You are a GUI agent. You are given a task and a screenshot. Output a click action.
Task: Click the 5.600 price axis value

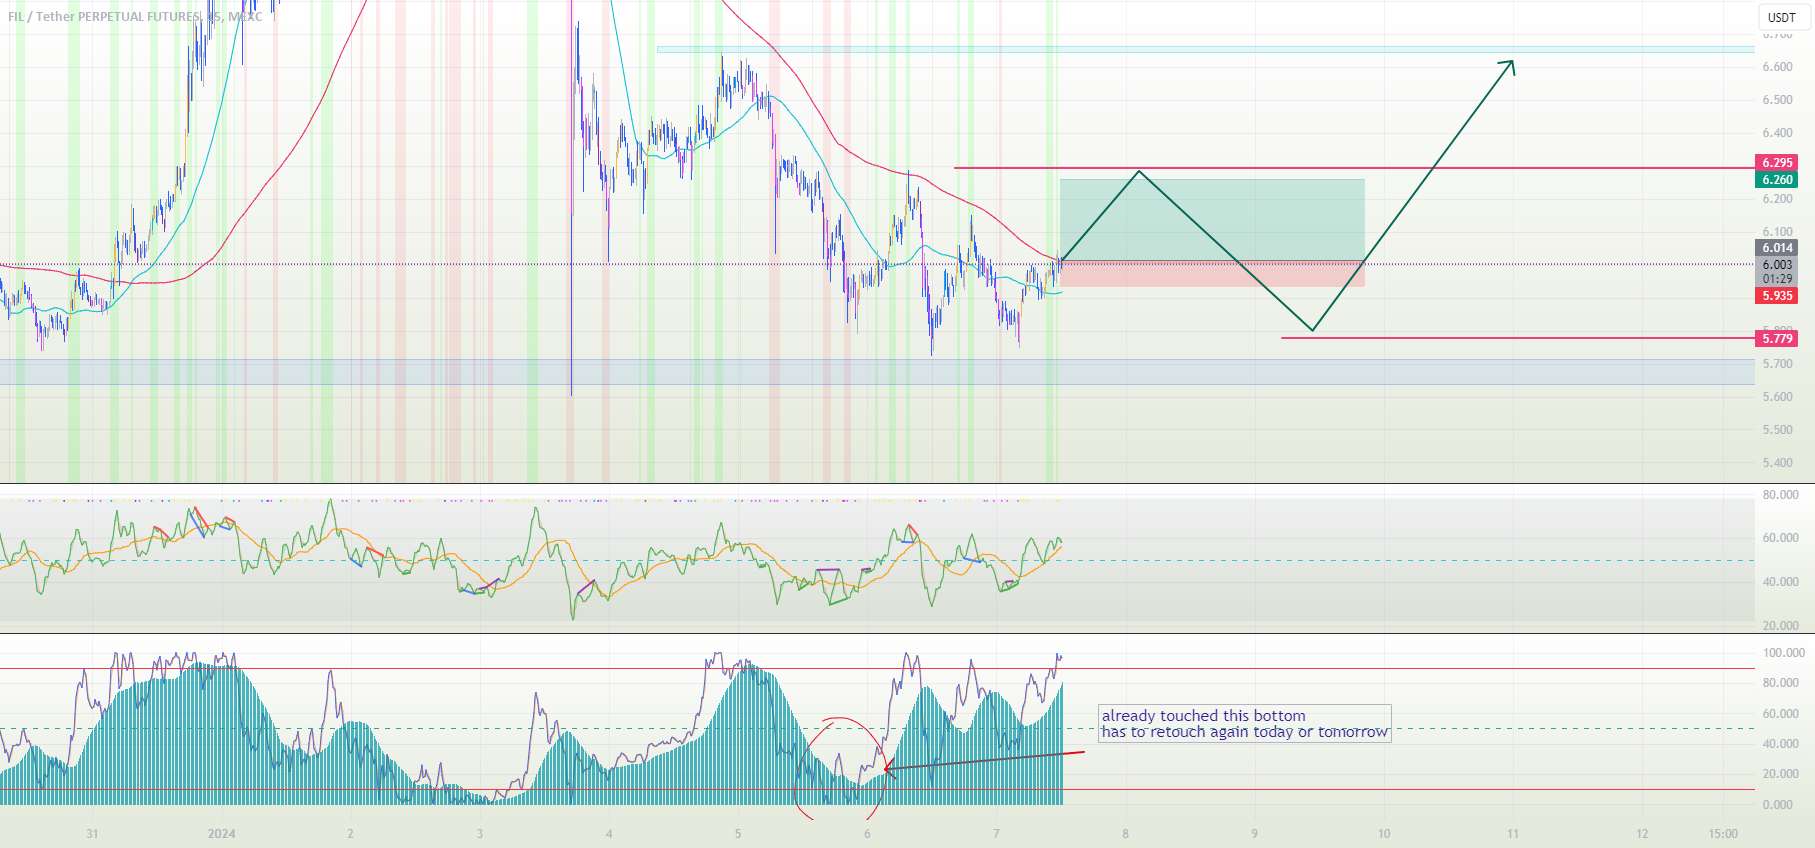pos(1777,397)
